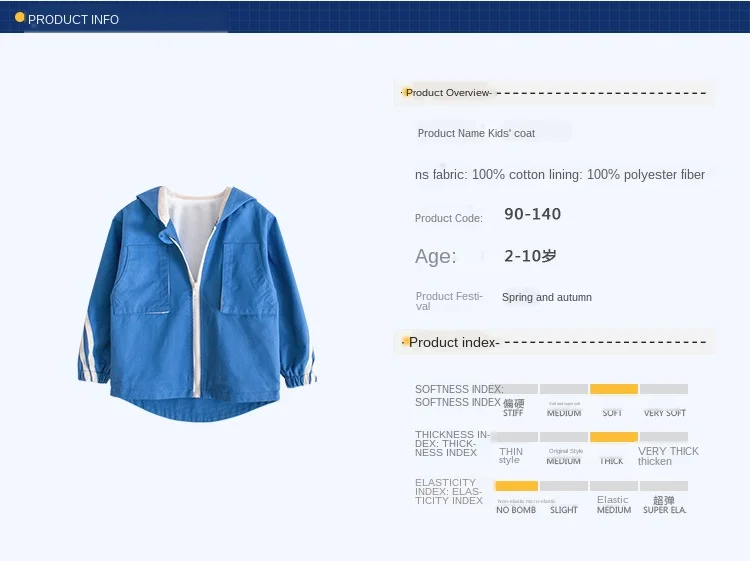Click the THICKNESS INDEX label
Image resolution: width=750 pixels, height=561 pixels.
click(452, 443)
